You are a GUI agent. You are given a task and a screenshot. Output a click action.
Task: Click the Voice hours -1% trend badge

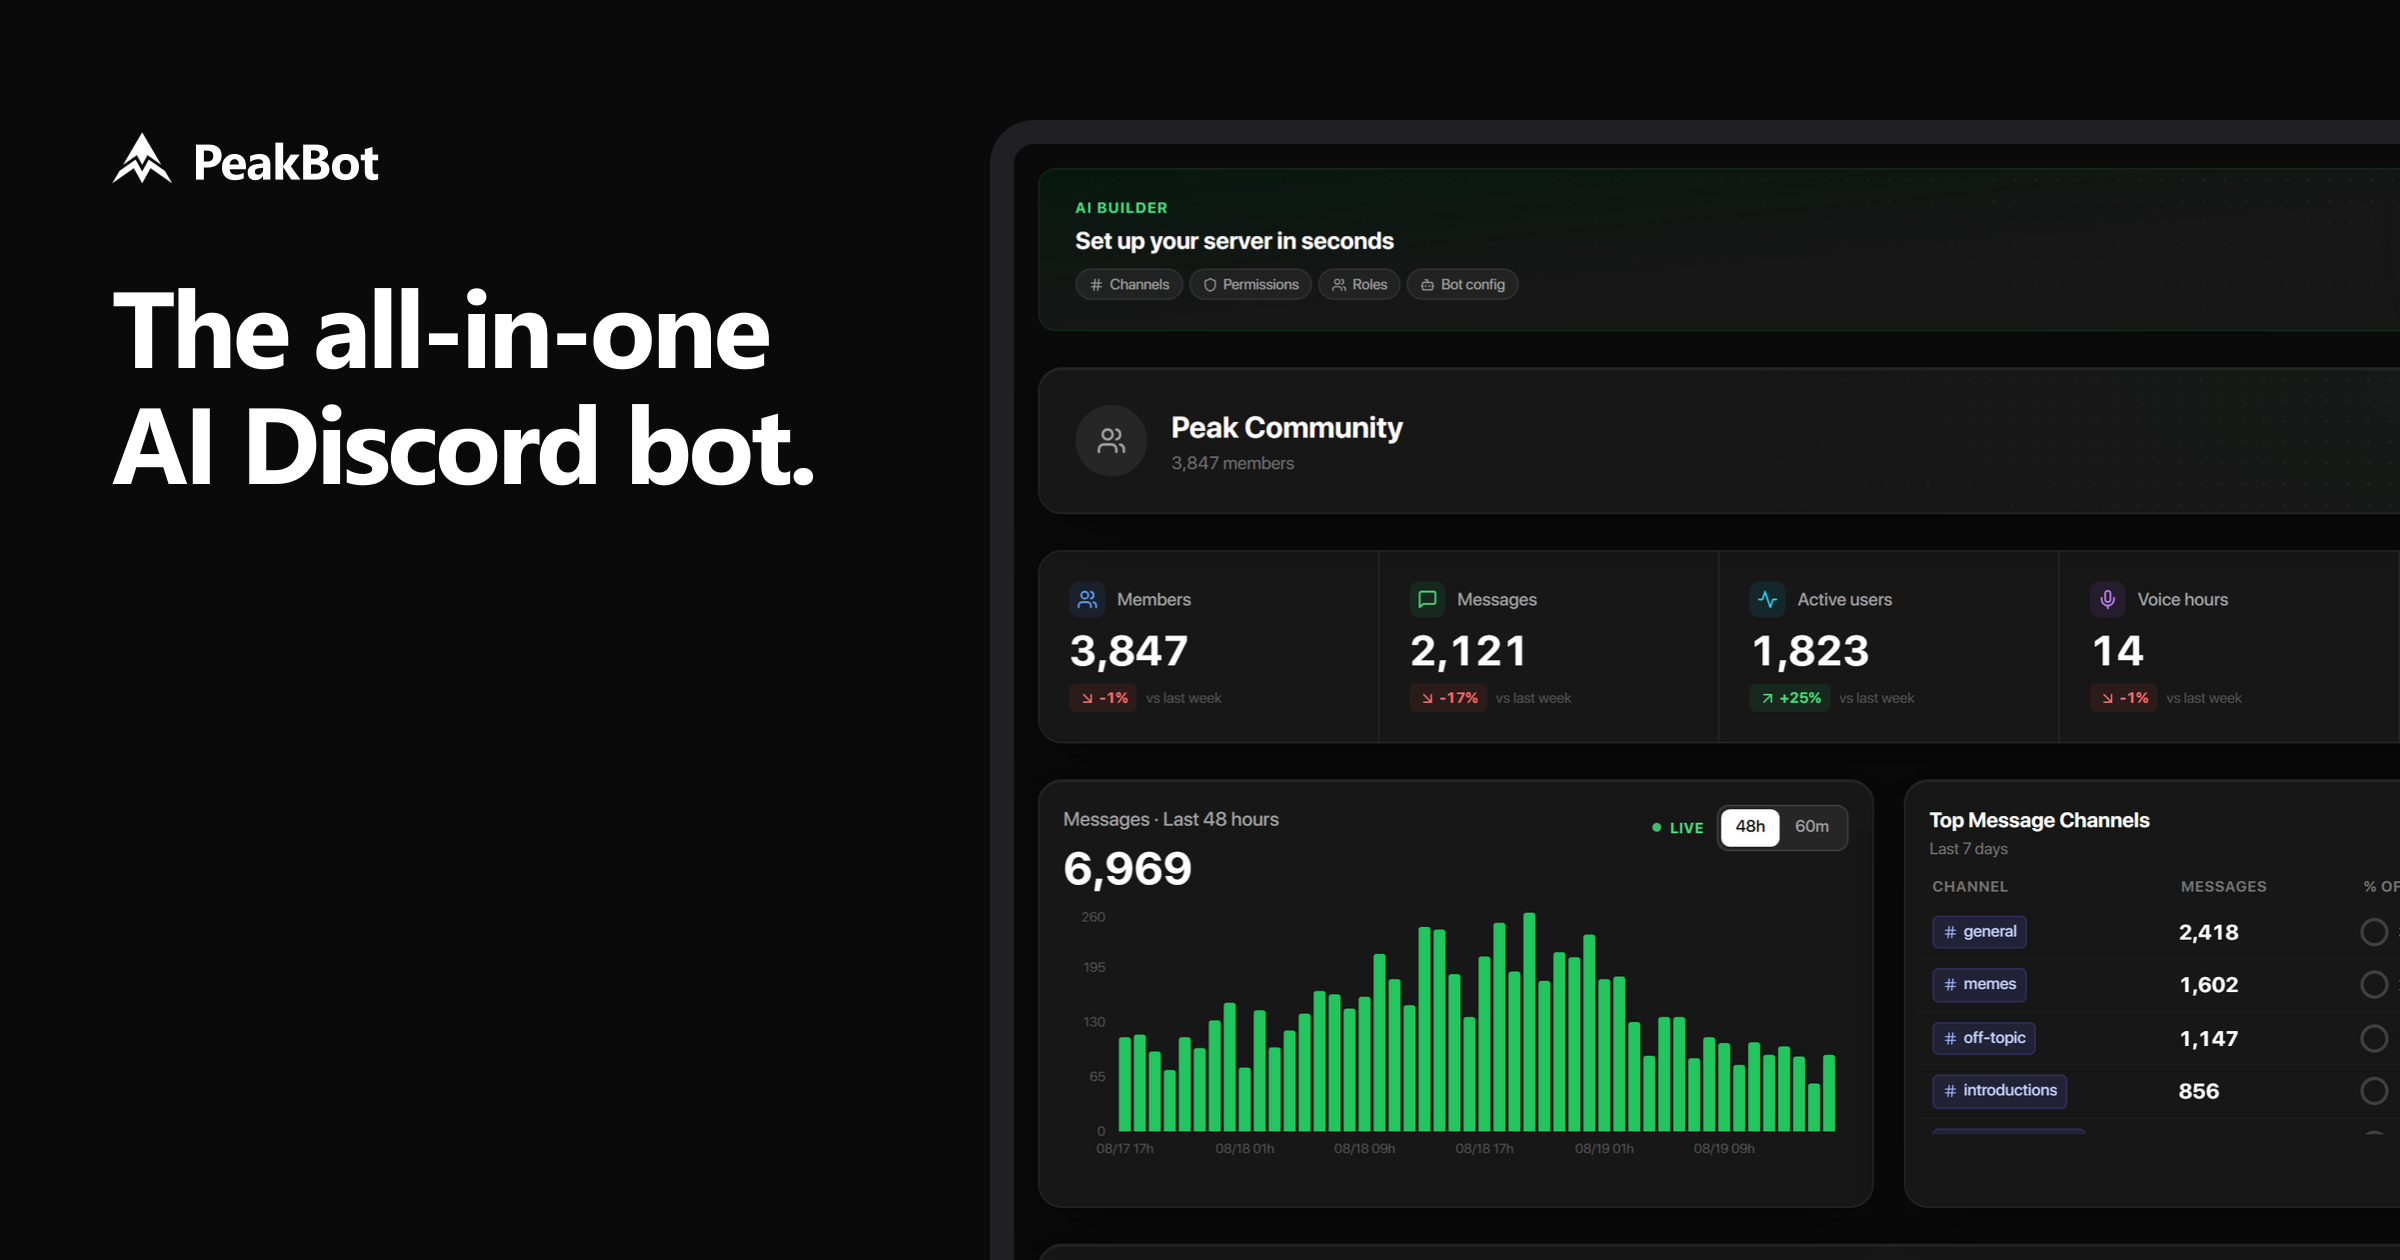click(2123, 698)
